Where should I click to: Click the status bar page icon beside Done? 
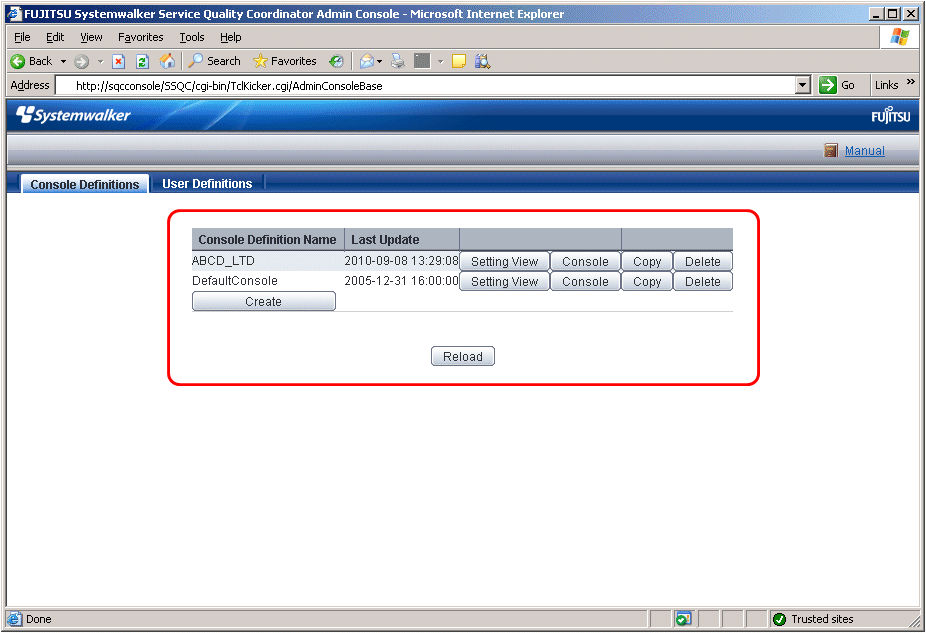[x=14, y=619]
